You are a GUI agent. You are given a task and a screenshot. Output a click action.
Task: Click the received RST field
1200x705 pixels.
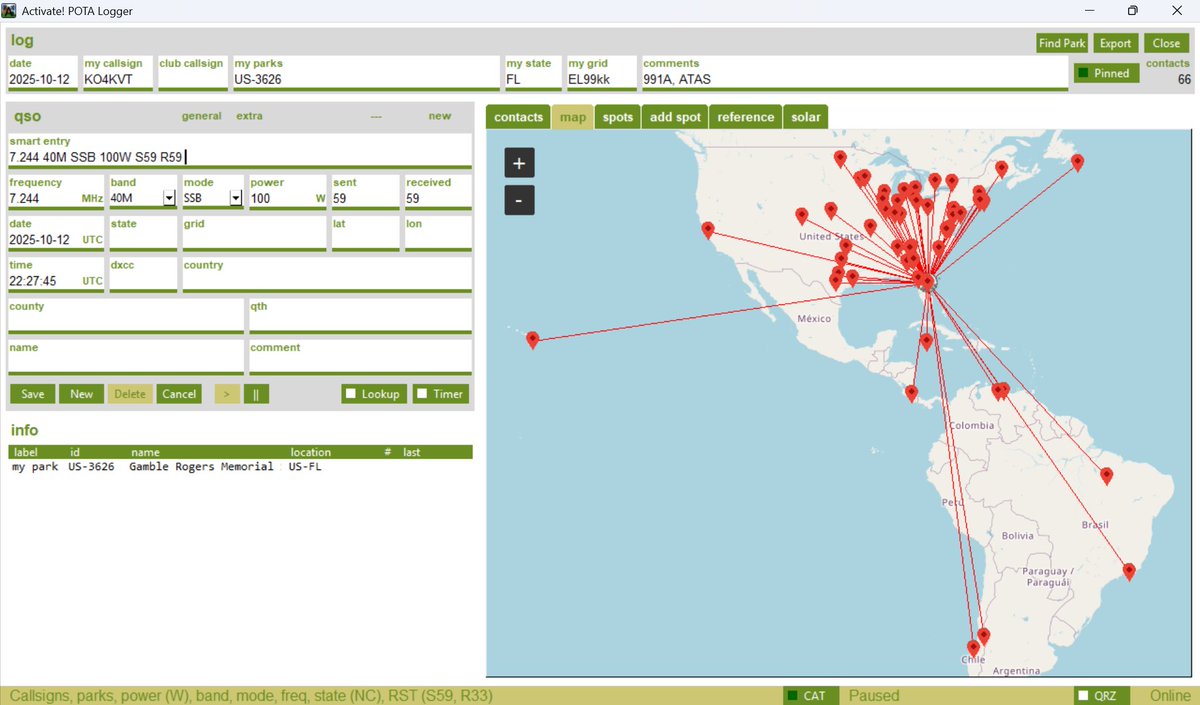tap(437, 199)
